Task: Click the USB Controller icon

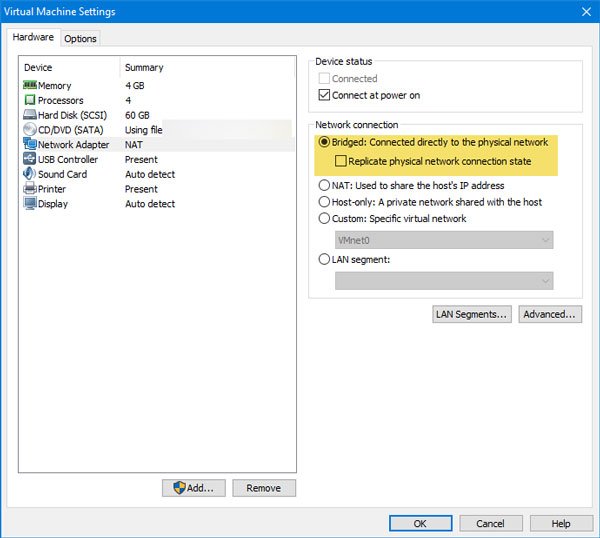Action: click(x=29, y=159)
